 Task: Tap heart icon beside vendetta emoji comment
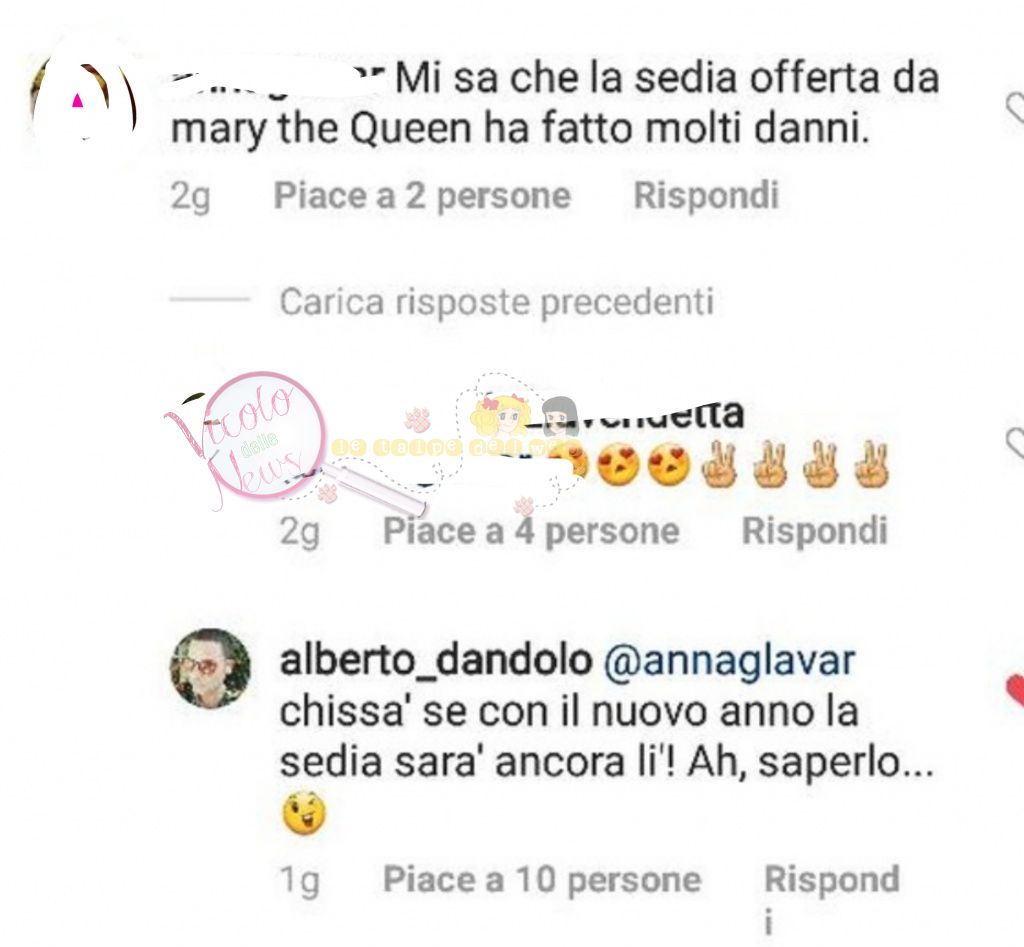point(1016,443)
